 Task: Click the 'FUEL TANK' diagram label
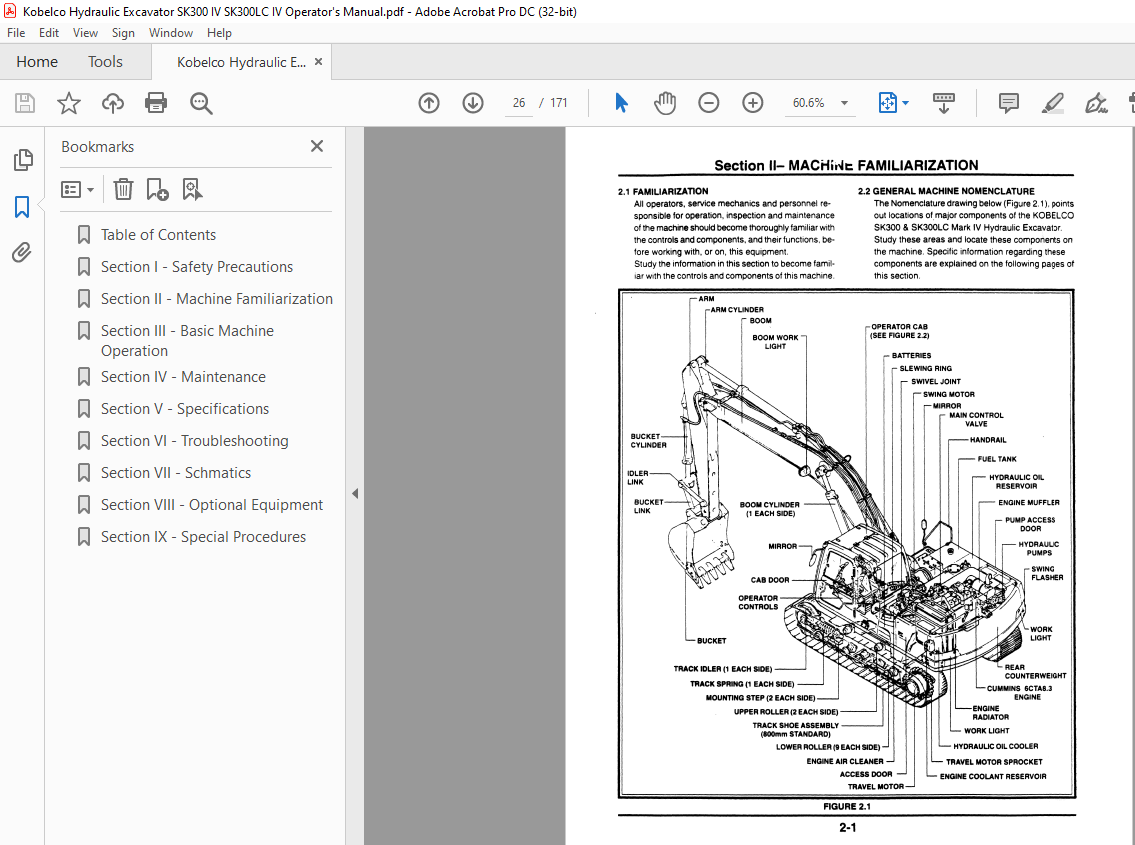pos(997,459)
